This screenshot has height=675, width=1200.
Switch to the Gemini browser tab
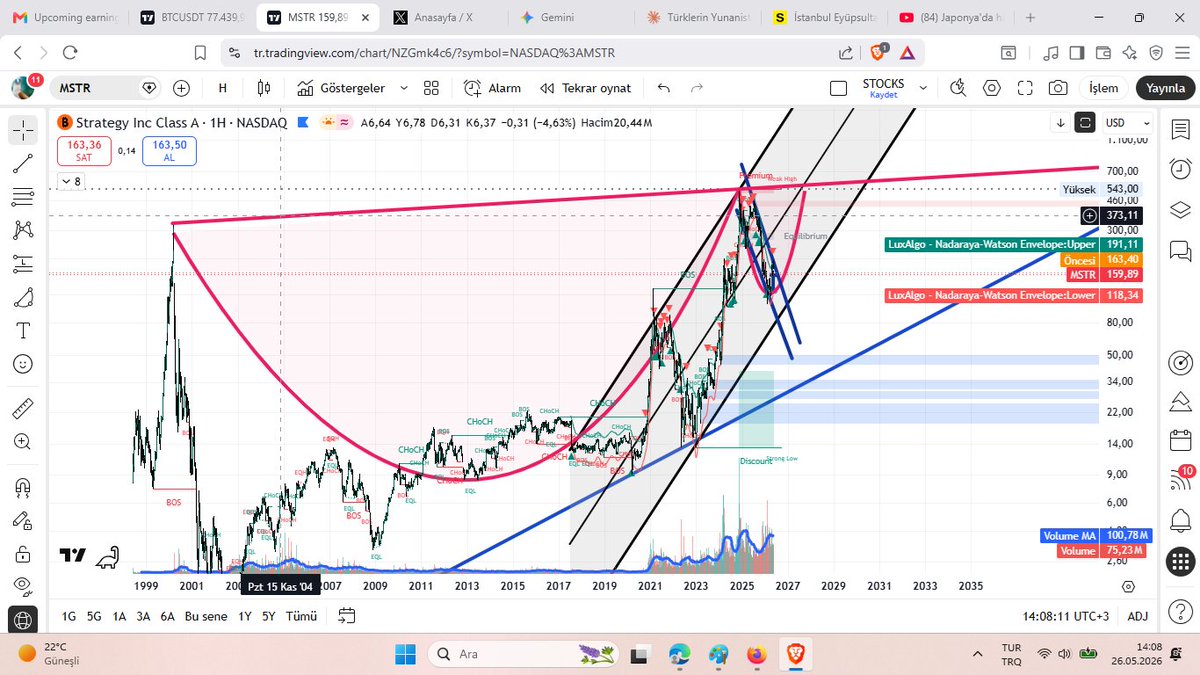click(x=569, y=18)
